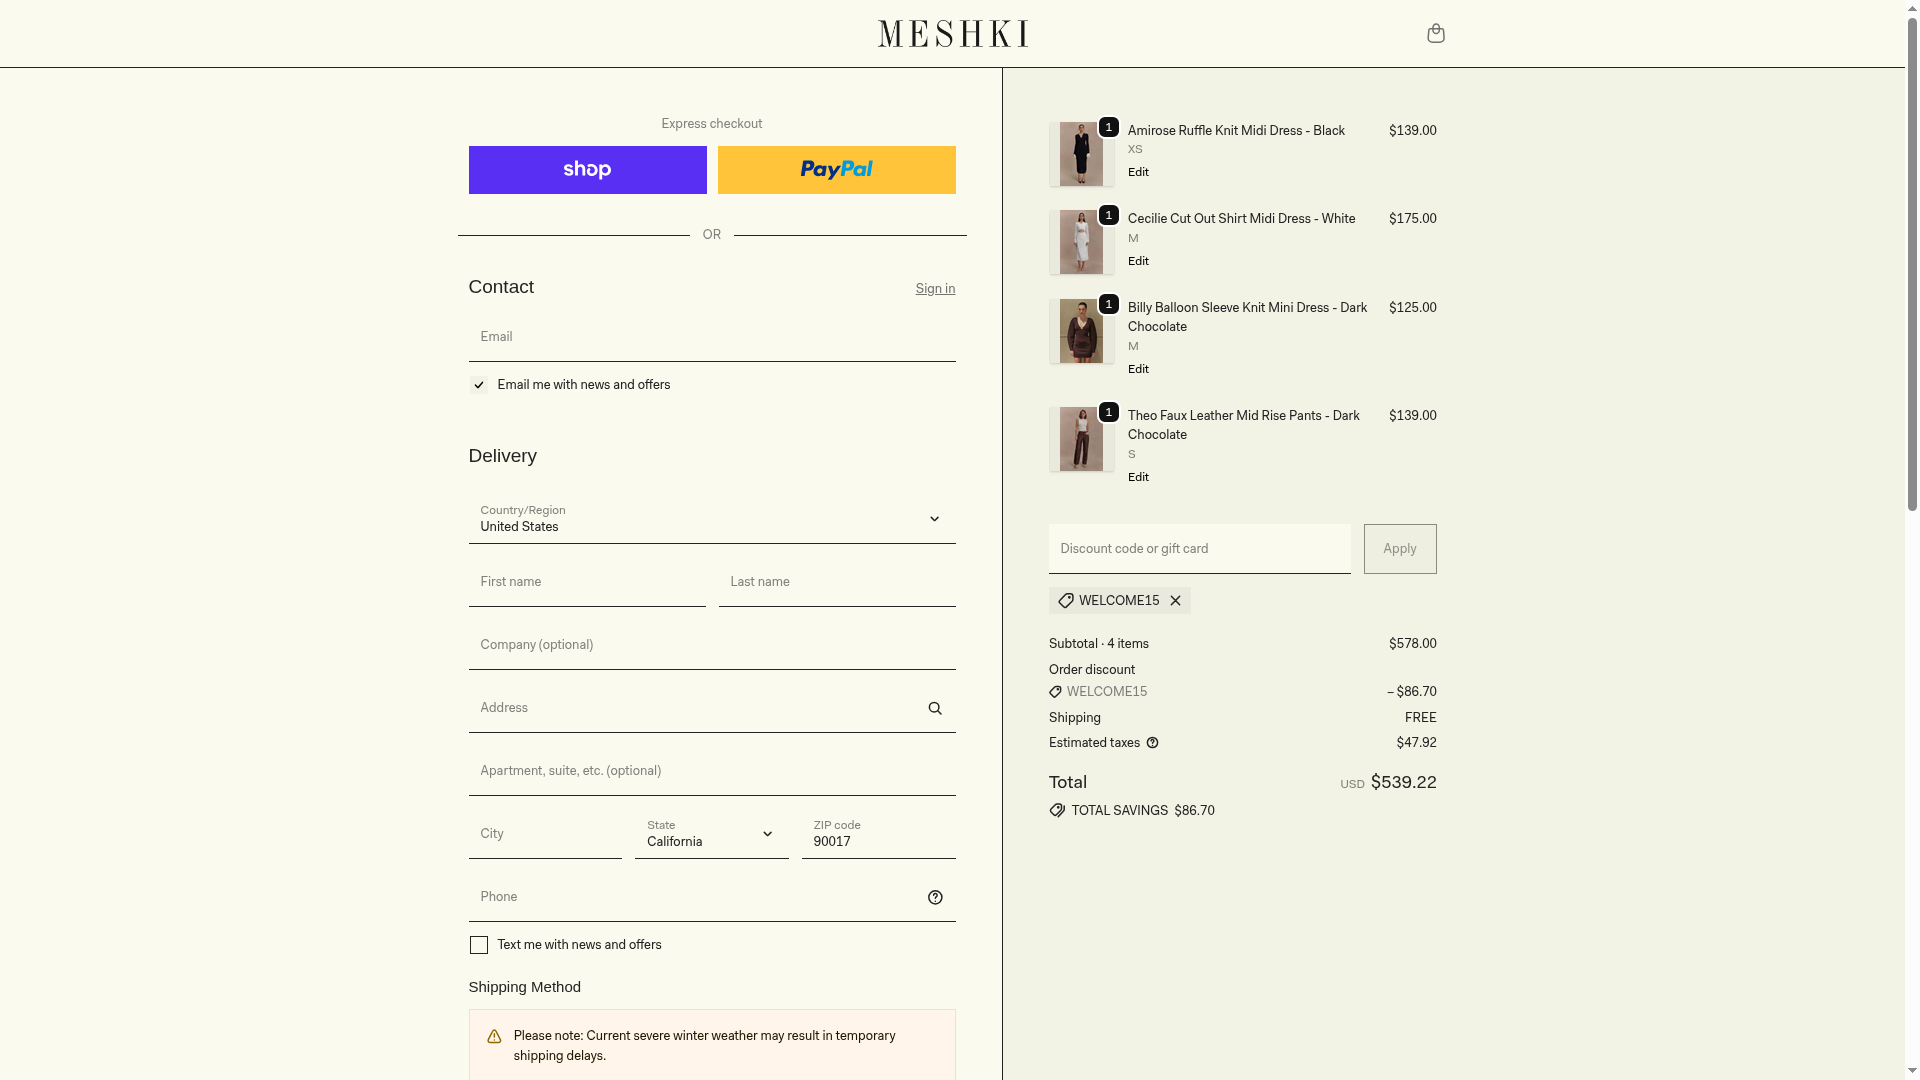
Task: Edit the Theo Faux Leather Pants item
Action: coord(1138,477)
